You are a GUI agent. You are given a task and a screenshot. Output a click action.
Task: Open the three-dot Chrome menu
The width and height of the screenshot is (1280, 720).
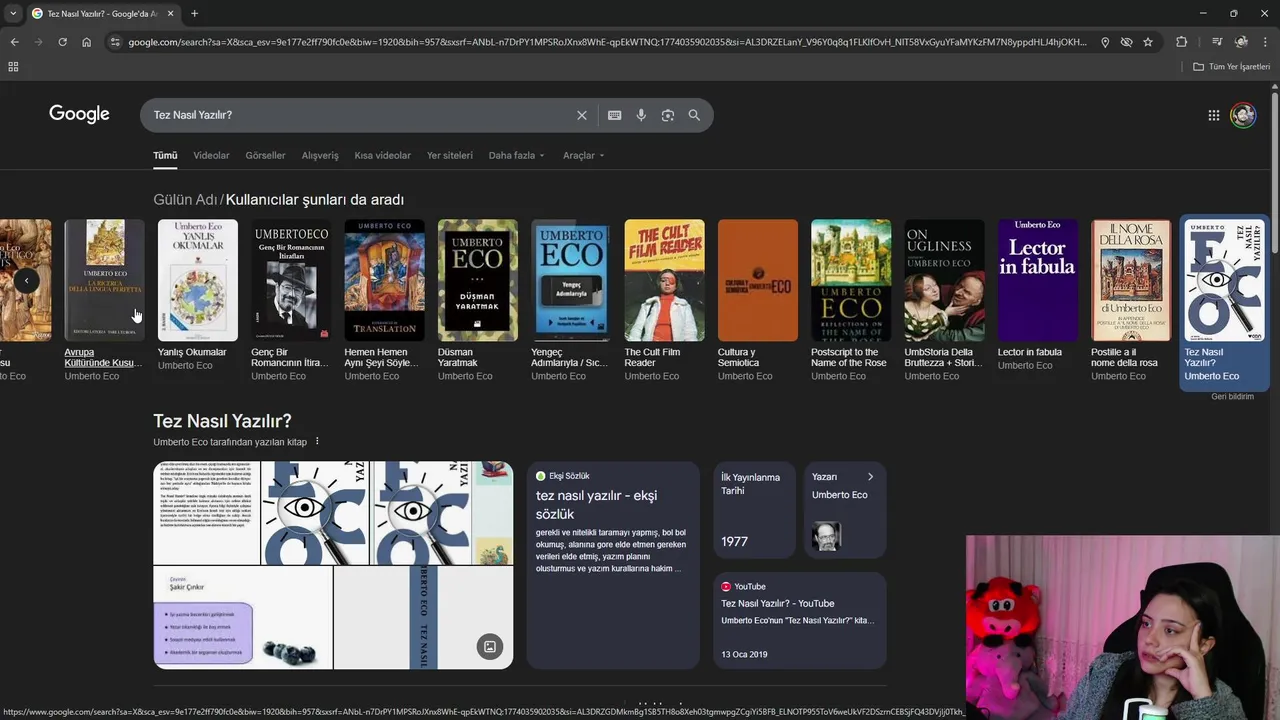(x=1266, y=42)
